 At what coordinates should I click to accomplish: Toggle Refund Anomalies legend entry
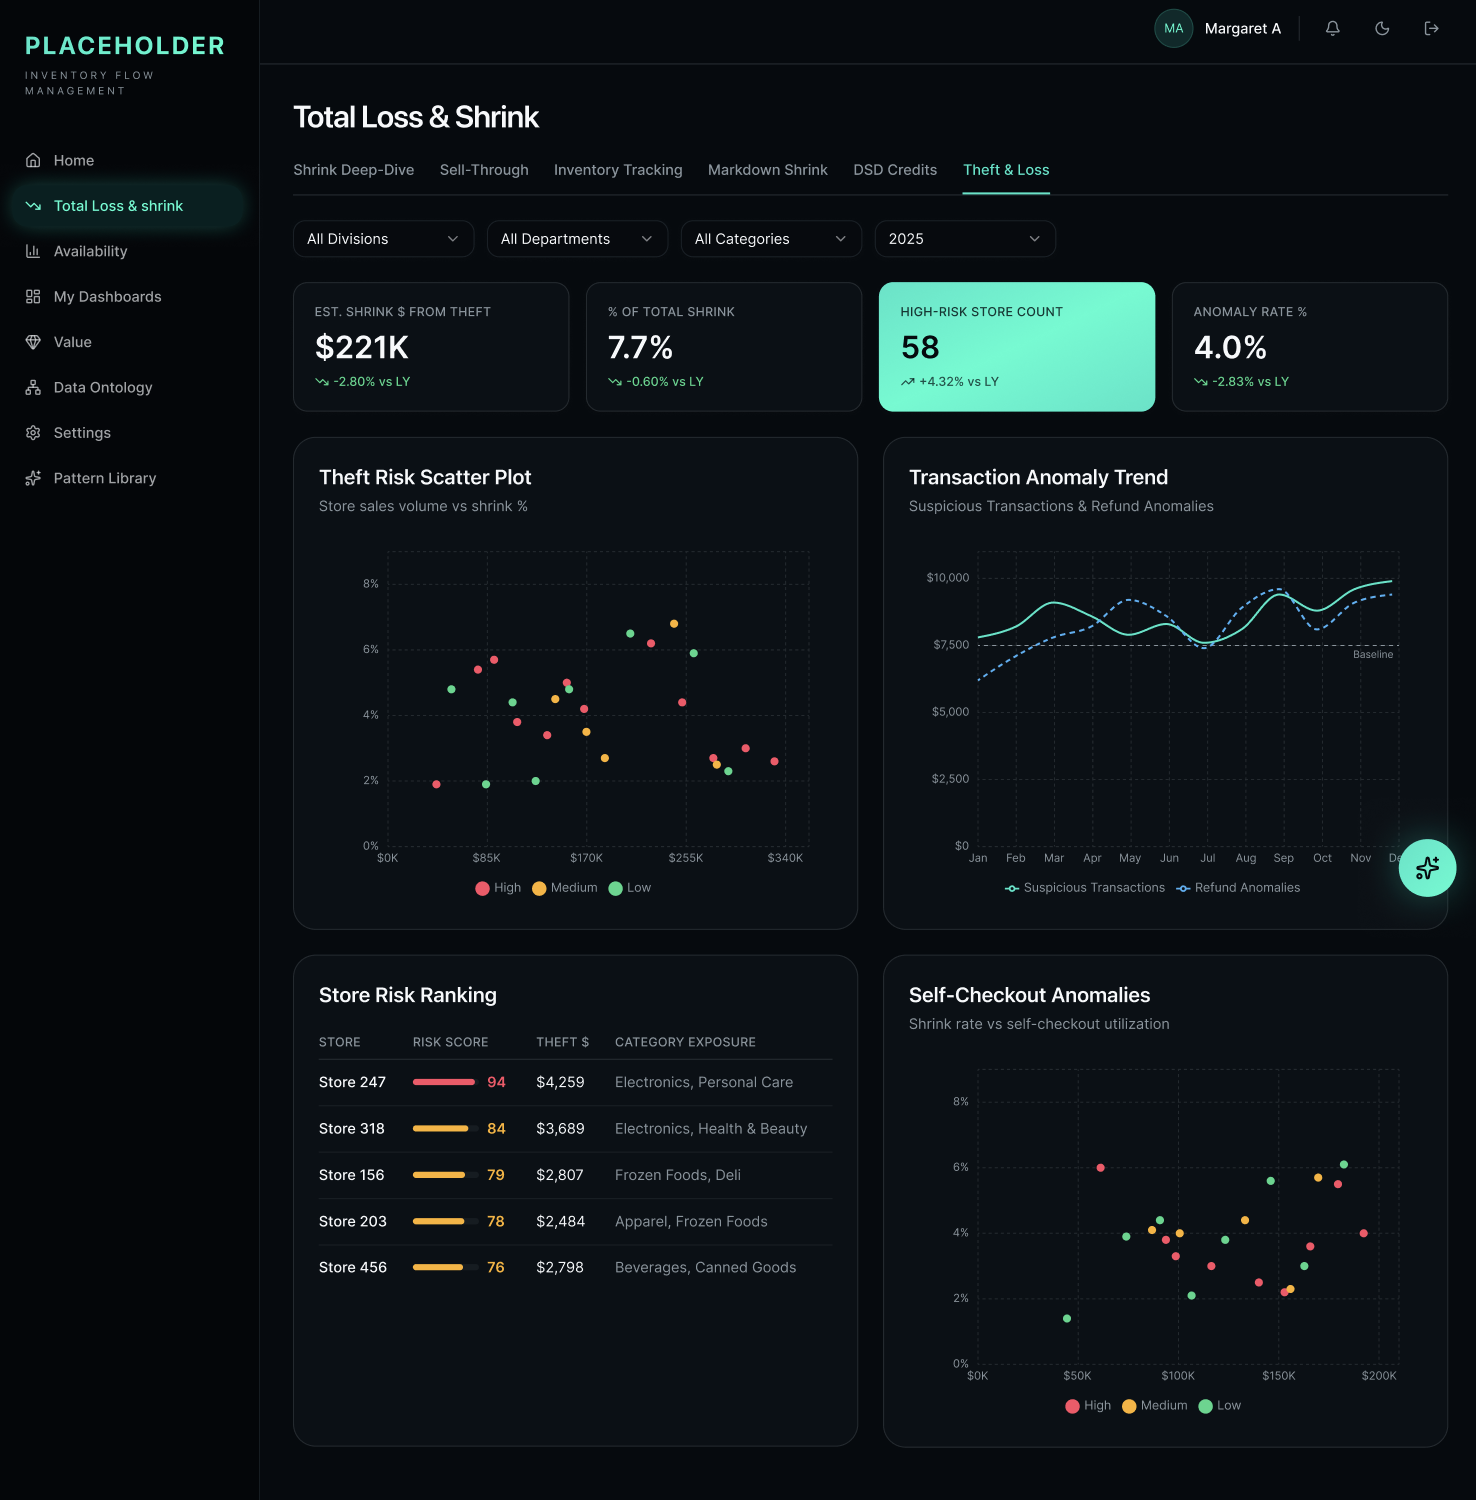pos(1238,888)
